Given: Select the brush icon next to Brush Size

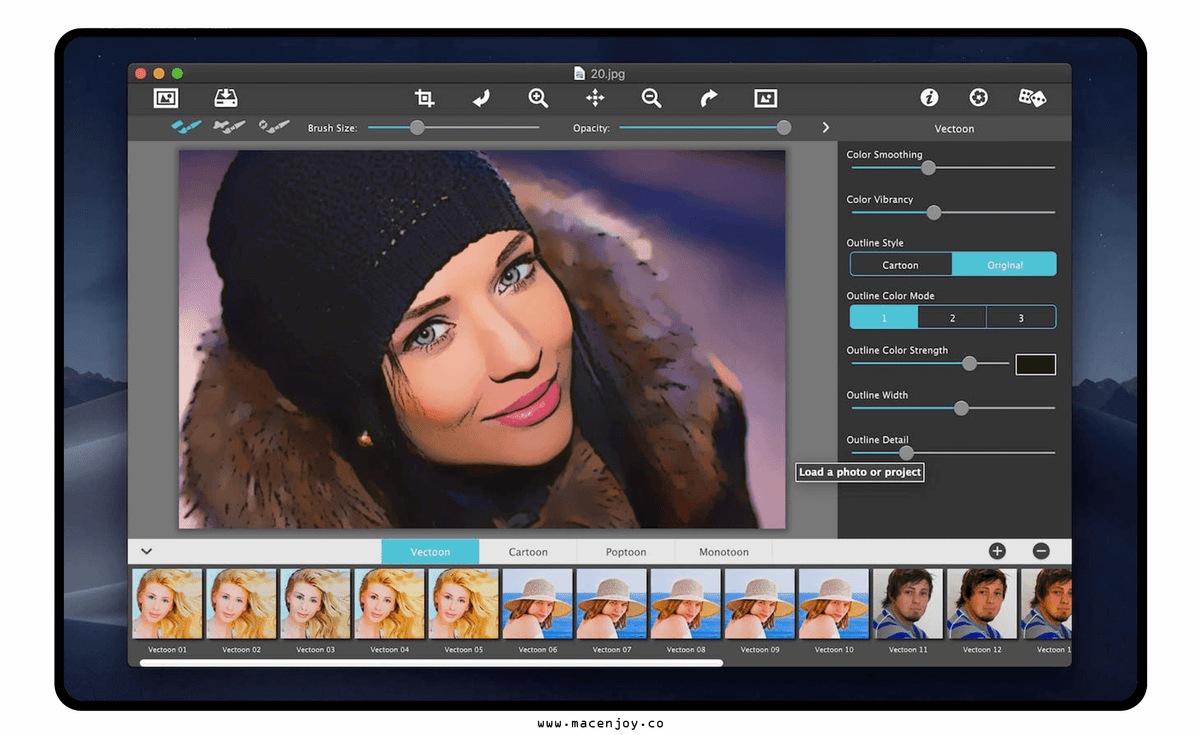Looking at the screenshot, I should pos(274,127).
